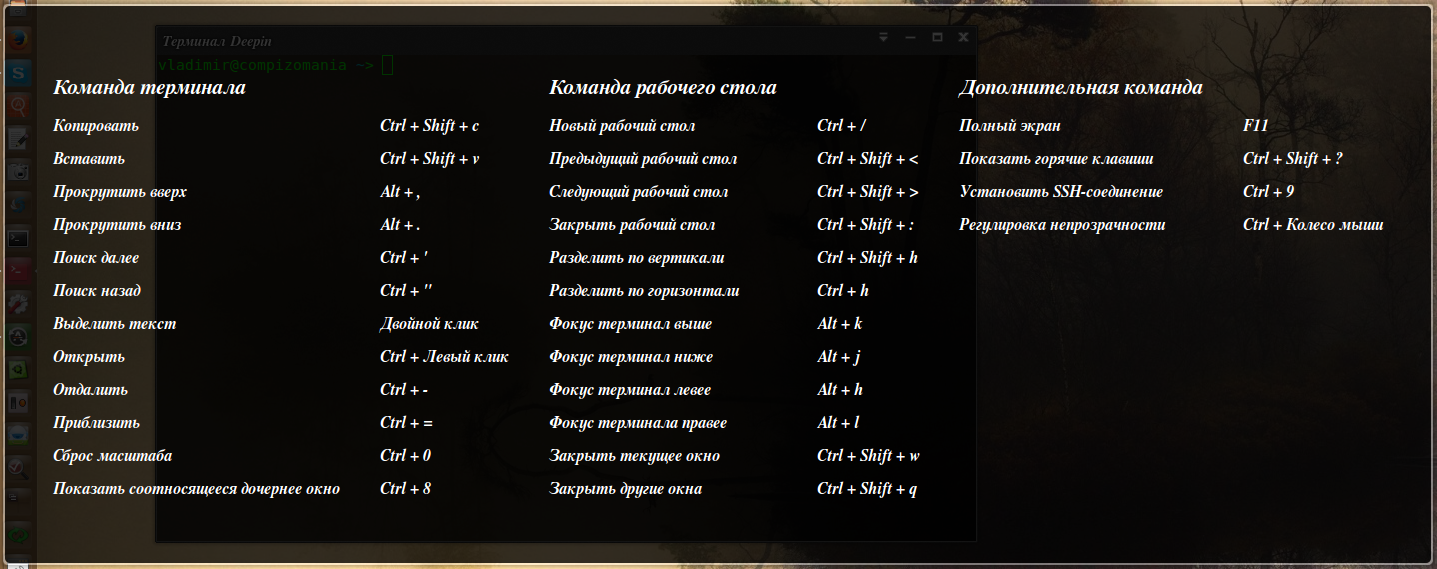Click the 'Фокус терминала правее' entry
This screenshot has width=1437, height=569.
[x=638, y=423]
